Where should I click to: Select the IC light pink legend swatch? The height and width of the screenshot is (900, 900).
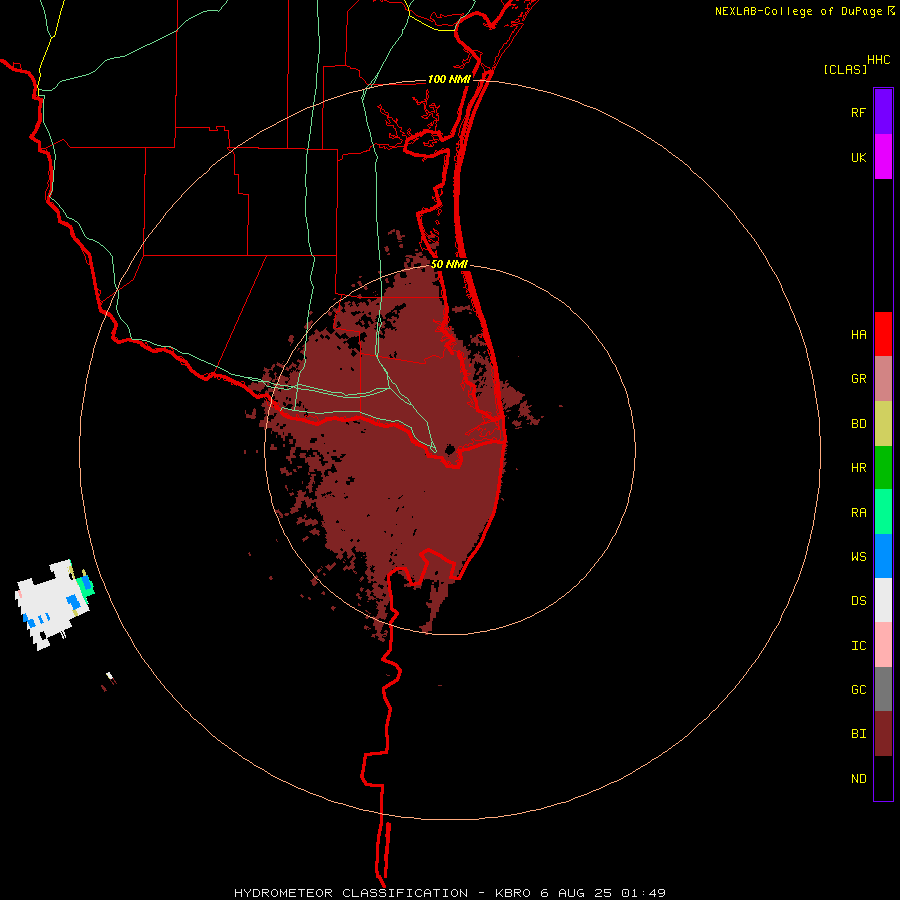click(883, 645)
